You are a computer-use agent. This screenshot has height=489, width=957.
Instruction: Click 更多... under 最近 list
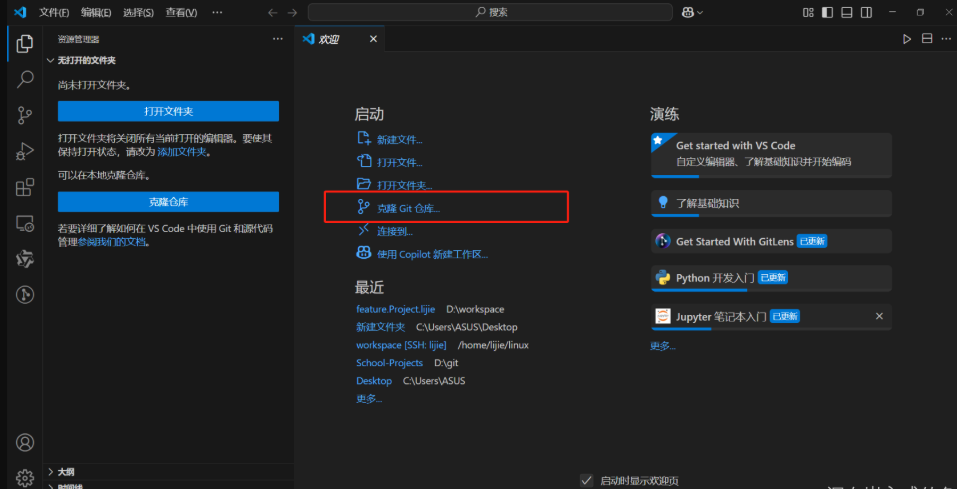pos(369,399)
